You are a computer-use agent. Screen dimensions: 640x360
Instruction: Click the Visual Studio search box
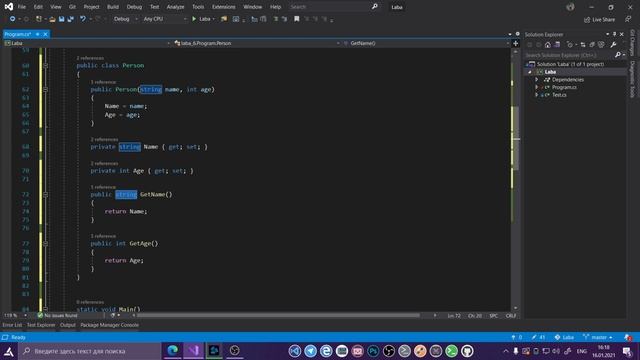333,7
